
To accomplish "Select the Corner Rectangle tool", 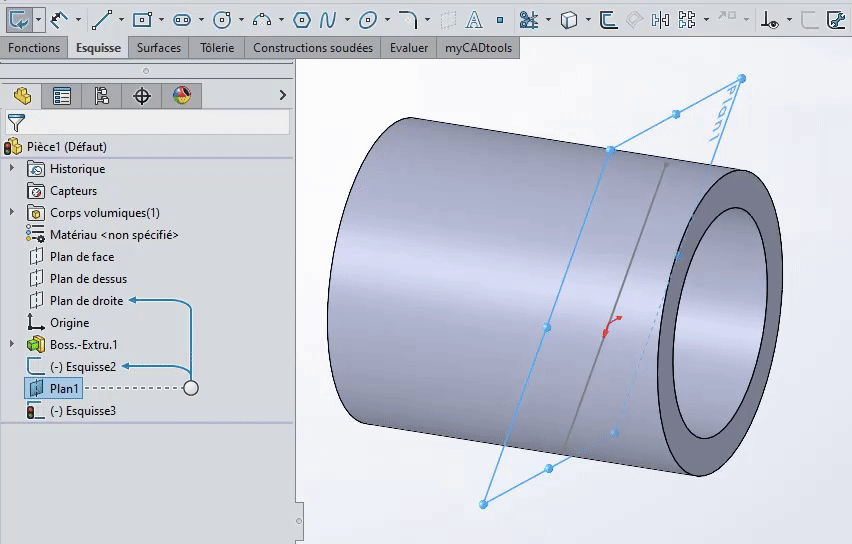I will (x=142, y=20).
